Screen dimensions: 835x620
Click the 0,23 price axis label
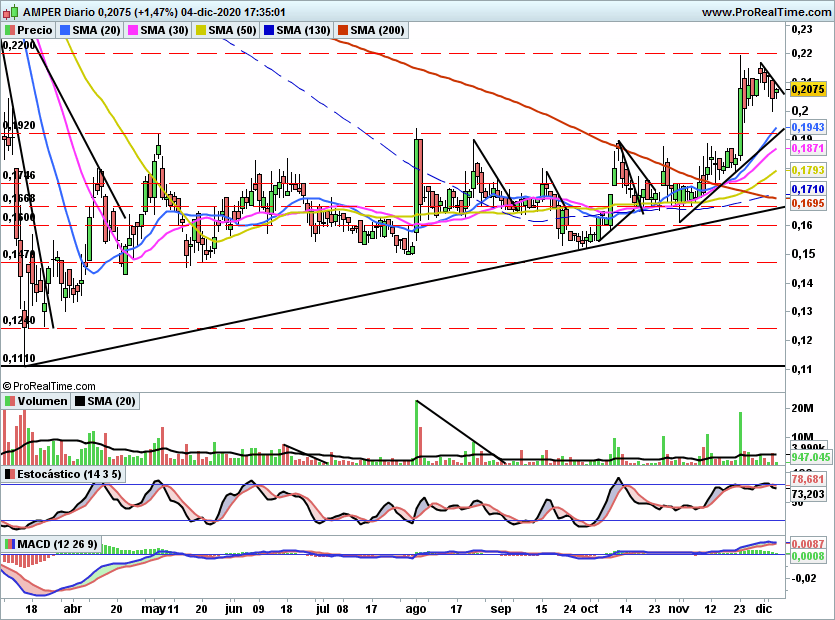[x=802, y=29]
